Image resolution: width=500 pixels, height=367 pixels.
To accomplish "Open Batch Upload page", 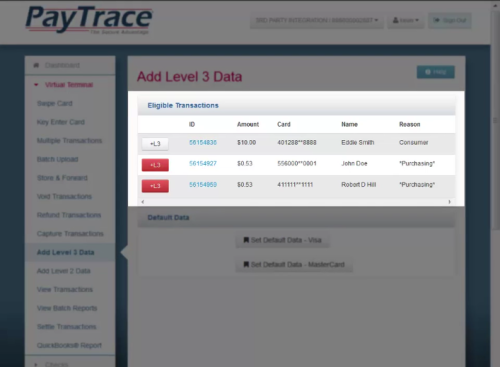I will [57, 159].
